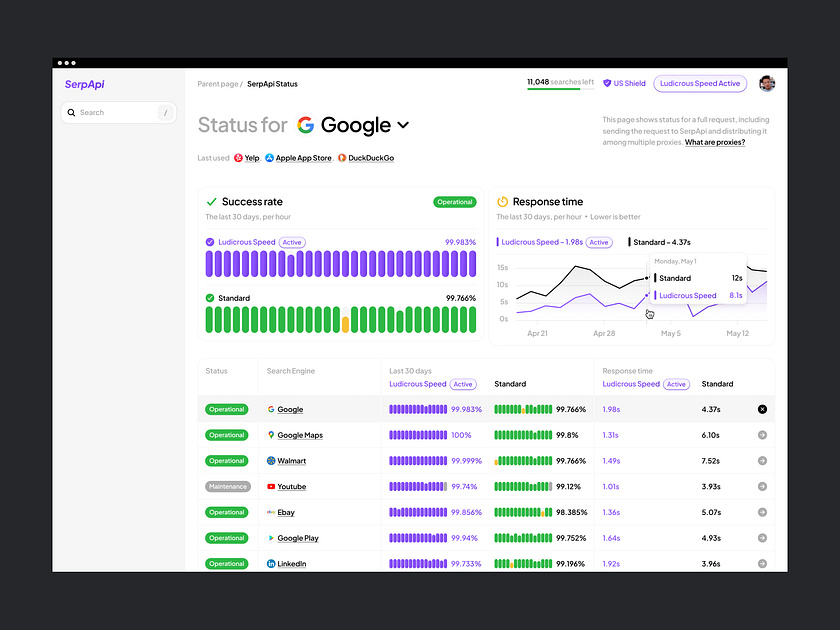Click the Yelp icon
Screen dimensions: 840x630
pos(238,158)
